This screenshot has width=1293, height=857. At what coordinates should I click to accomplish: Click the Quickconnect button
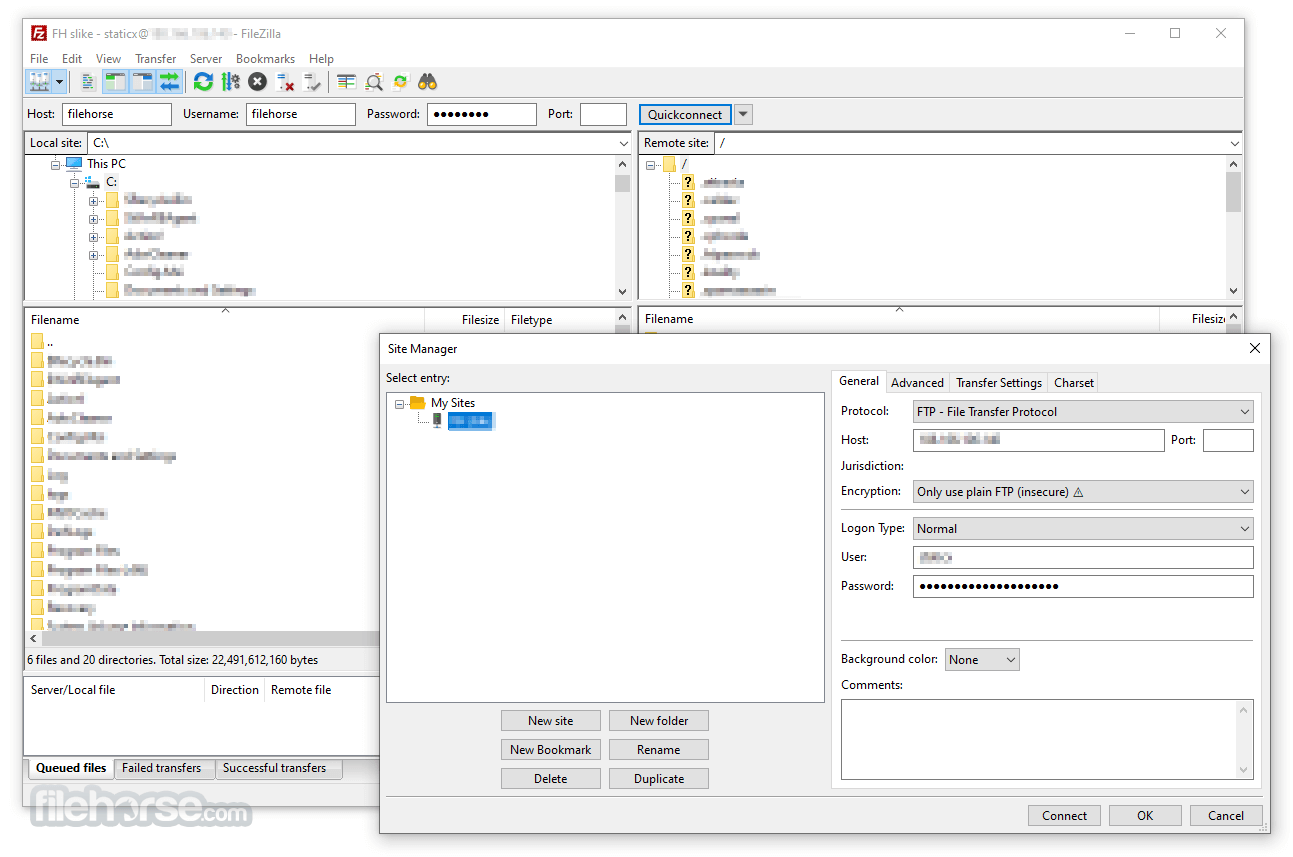tap(685, 114)
